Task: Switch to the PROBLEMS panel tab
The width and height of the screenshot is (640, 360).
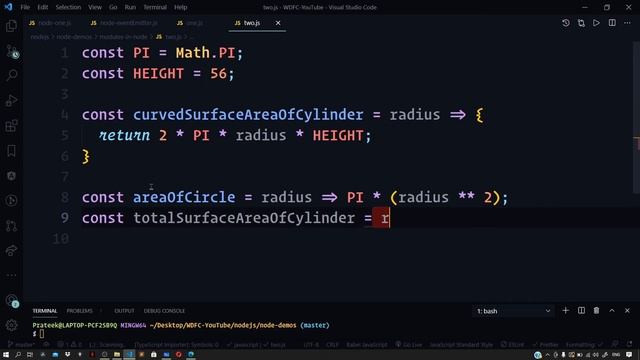Action: (80, 311)
